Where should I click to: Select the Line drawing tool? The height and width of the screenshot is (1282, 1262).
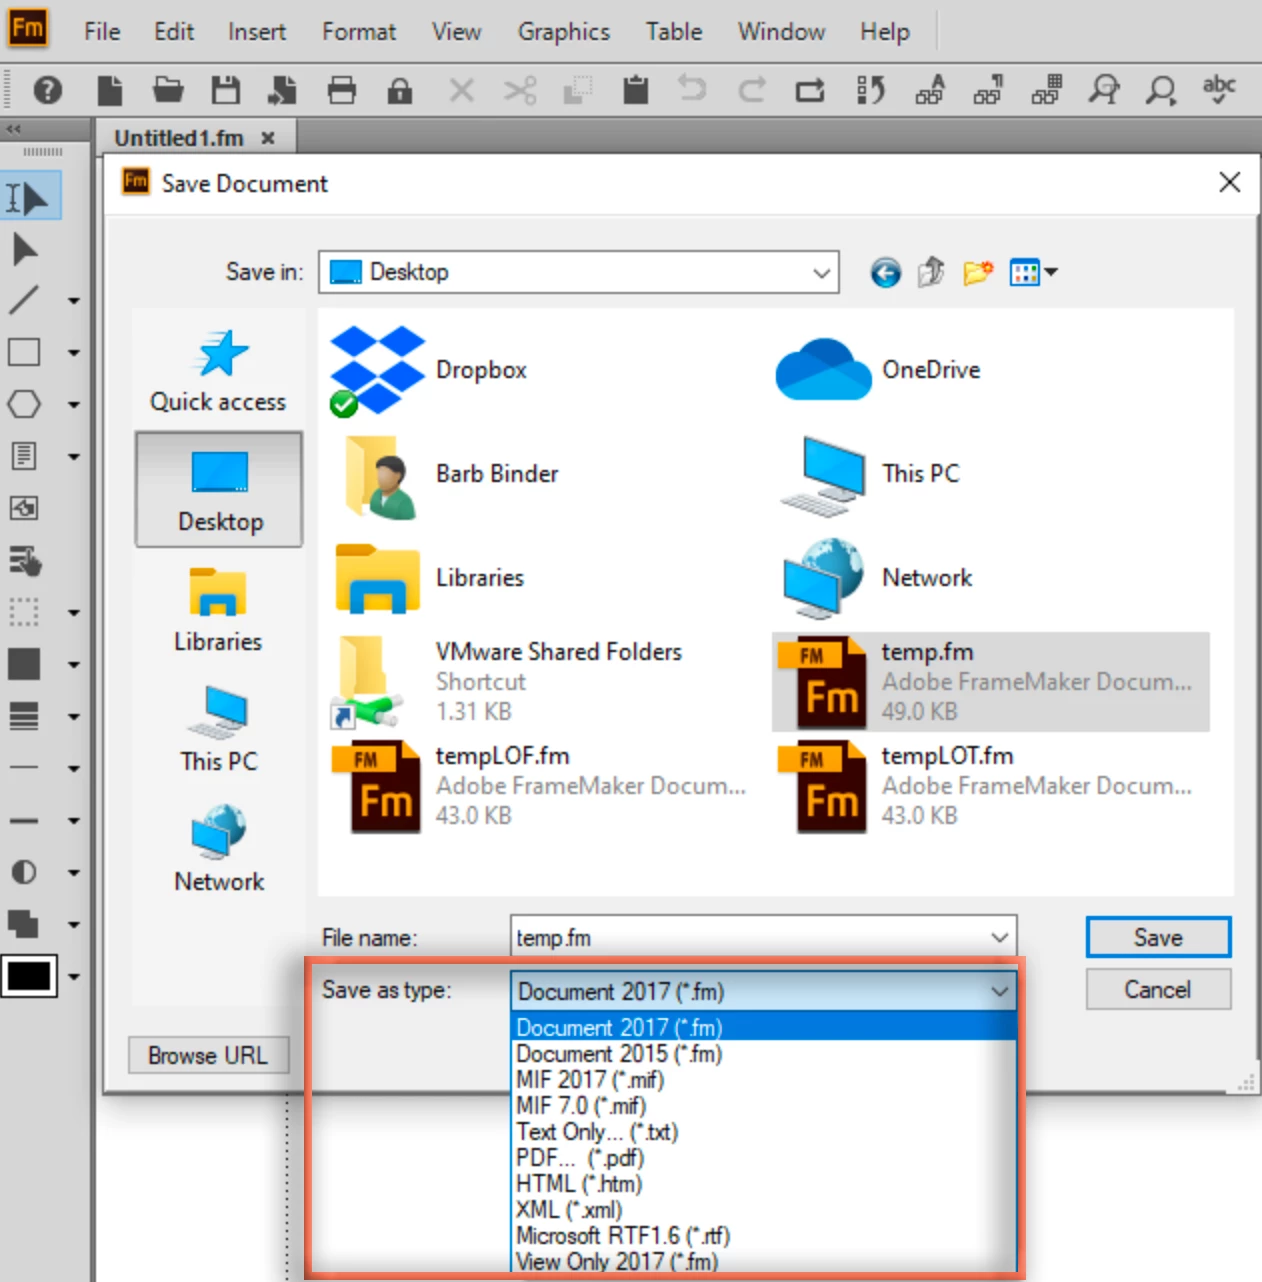click(24, 300)
